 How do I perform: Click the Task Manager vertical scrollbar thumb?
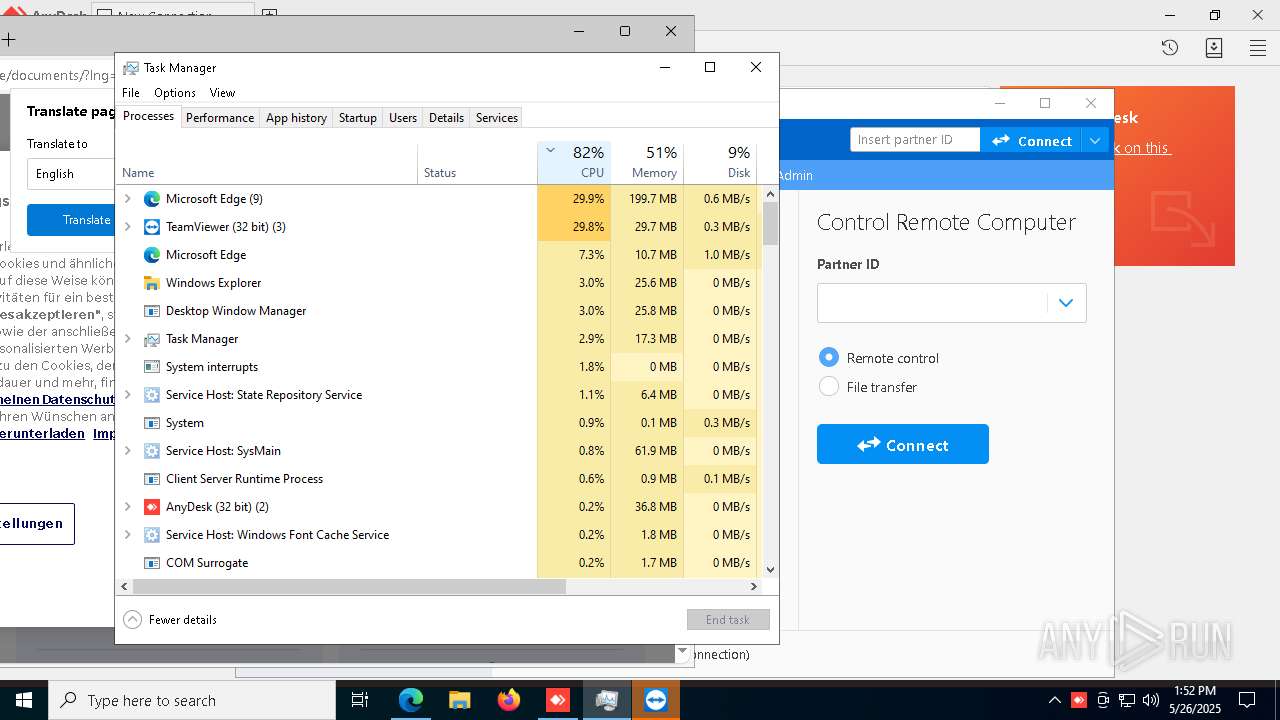770,224
